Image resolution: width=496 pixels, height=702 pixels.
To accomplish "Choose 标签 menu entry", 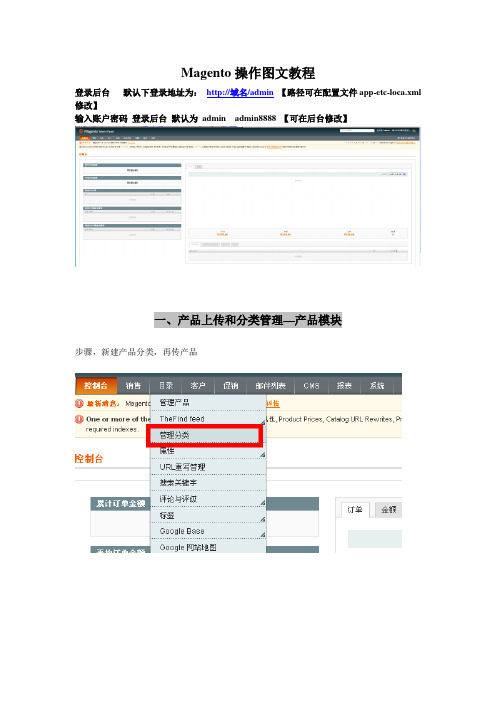I will coord(208,515).
